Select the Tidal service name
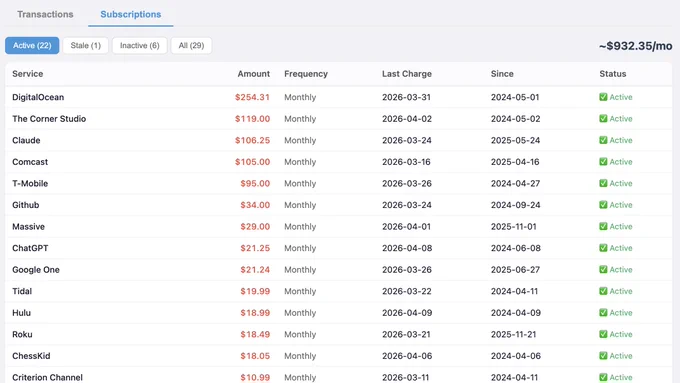Viewport: 680px width, 383px height. 22,291
